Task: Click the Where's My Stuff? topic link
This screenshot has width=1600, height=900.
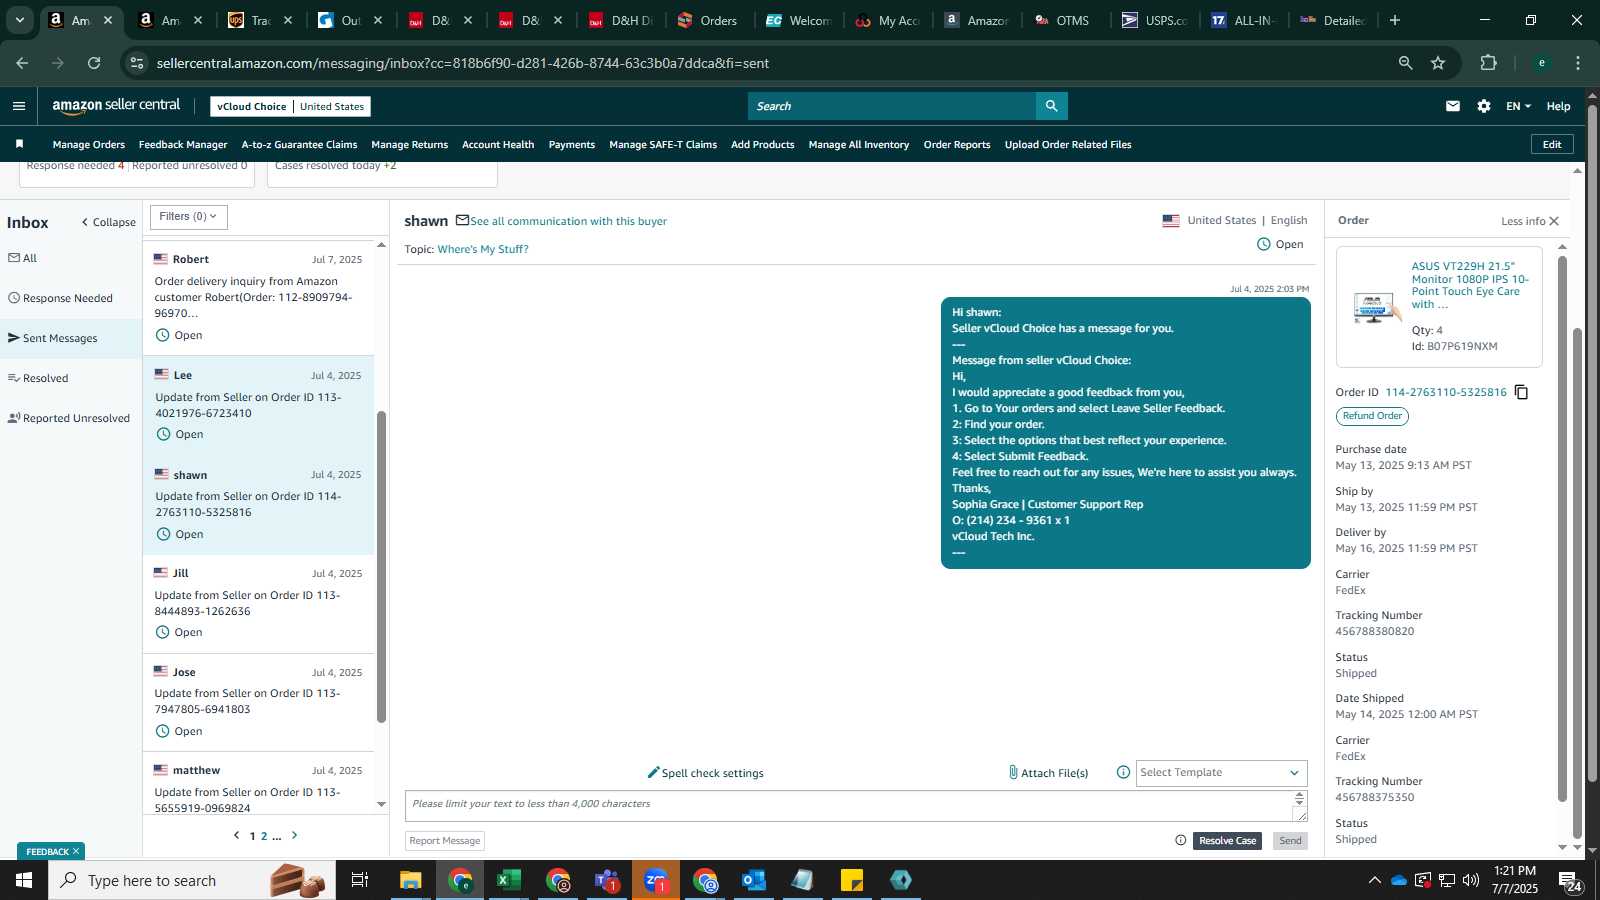Action: pos(483,249)
